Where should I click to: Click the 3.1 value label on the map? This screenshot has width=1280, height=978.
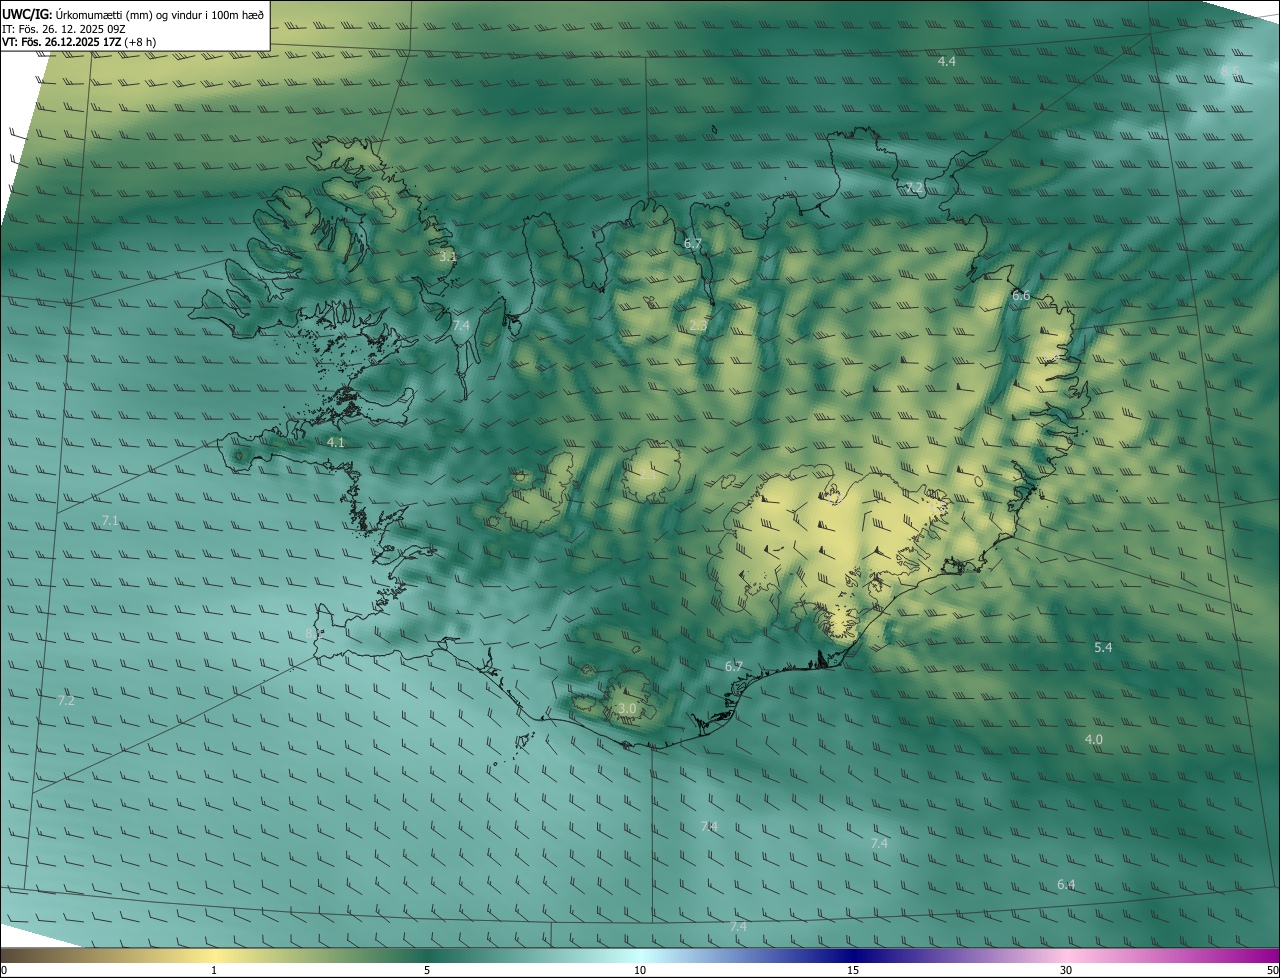click(448, 257)
